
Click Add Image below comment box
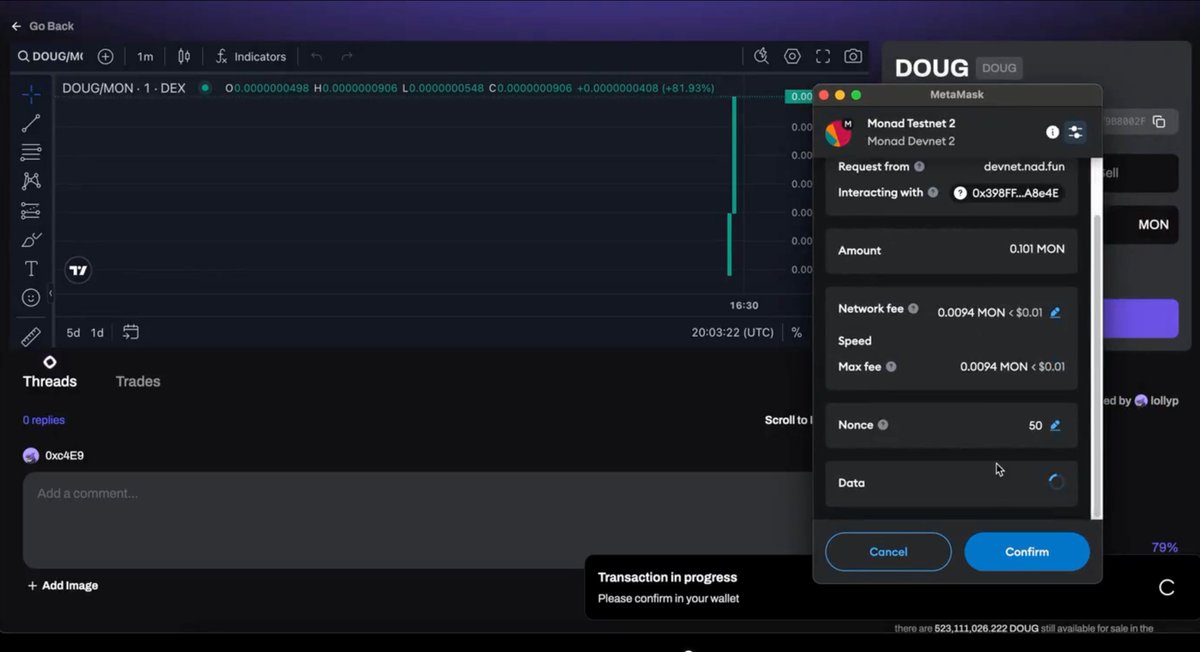point(63,585)
